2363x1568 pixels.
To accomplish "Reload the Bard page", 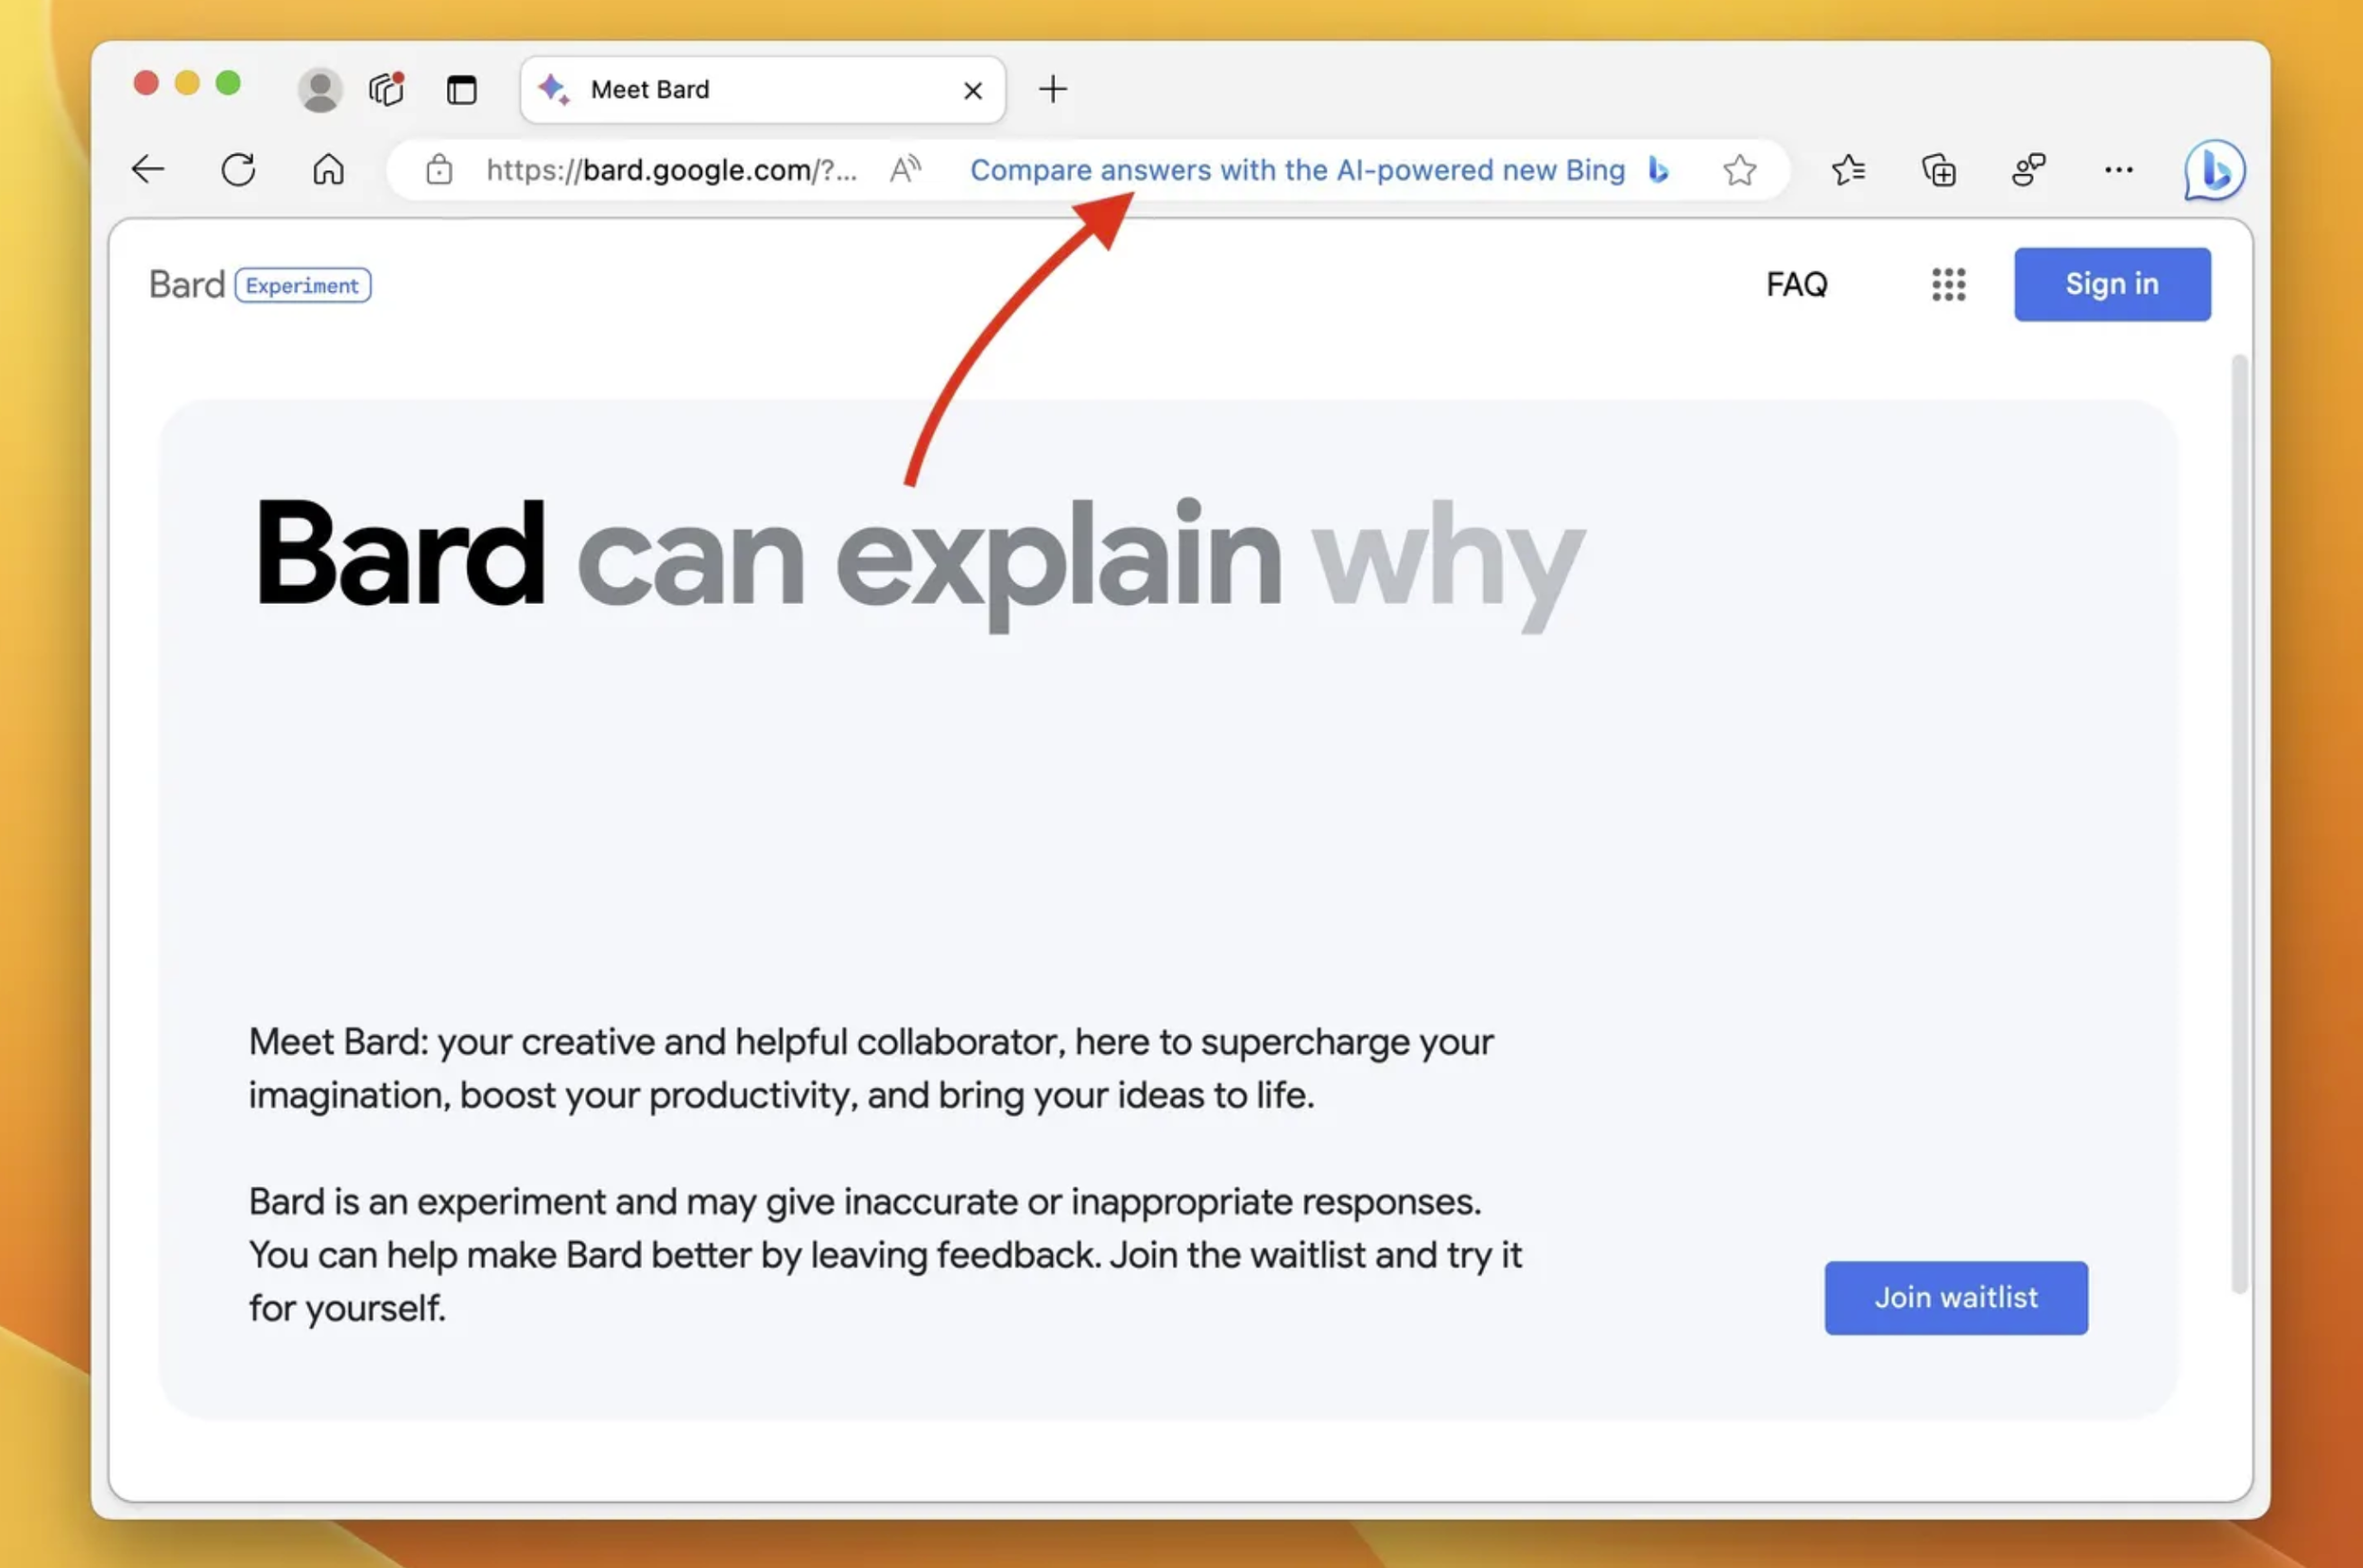I will point(238,169).
